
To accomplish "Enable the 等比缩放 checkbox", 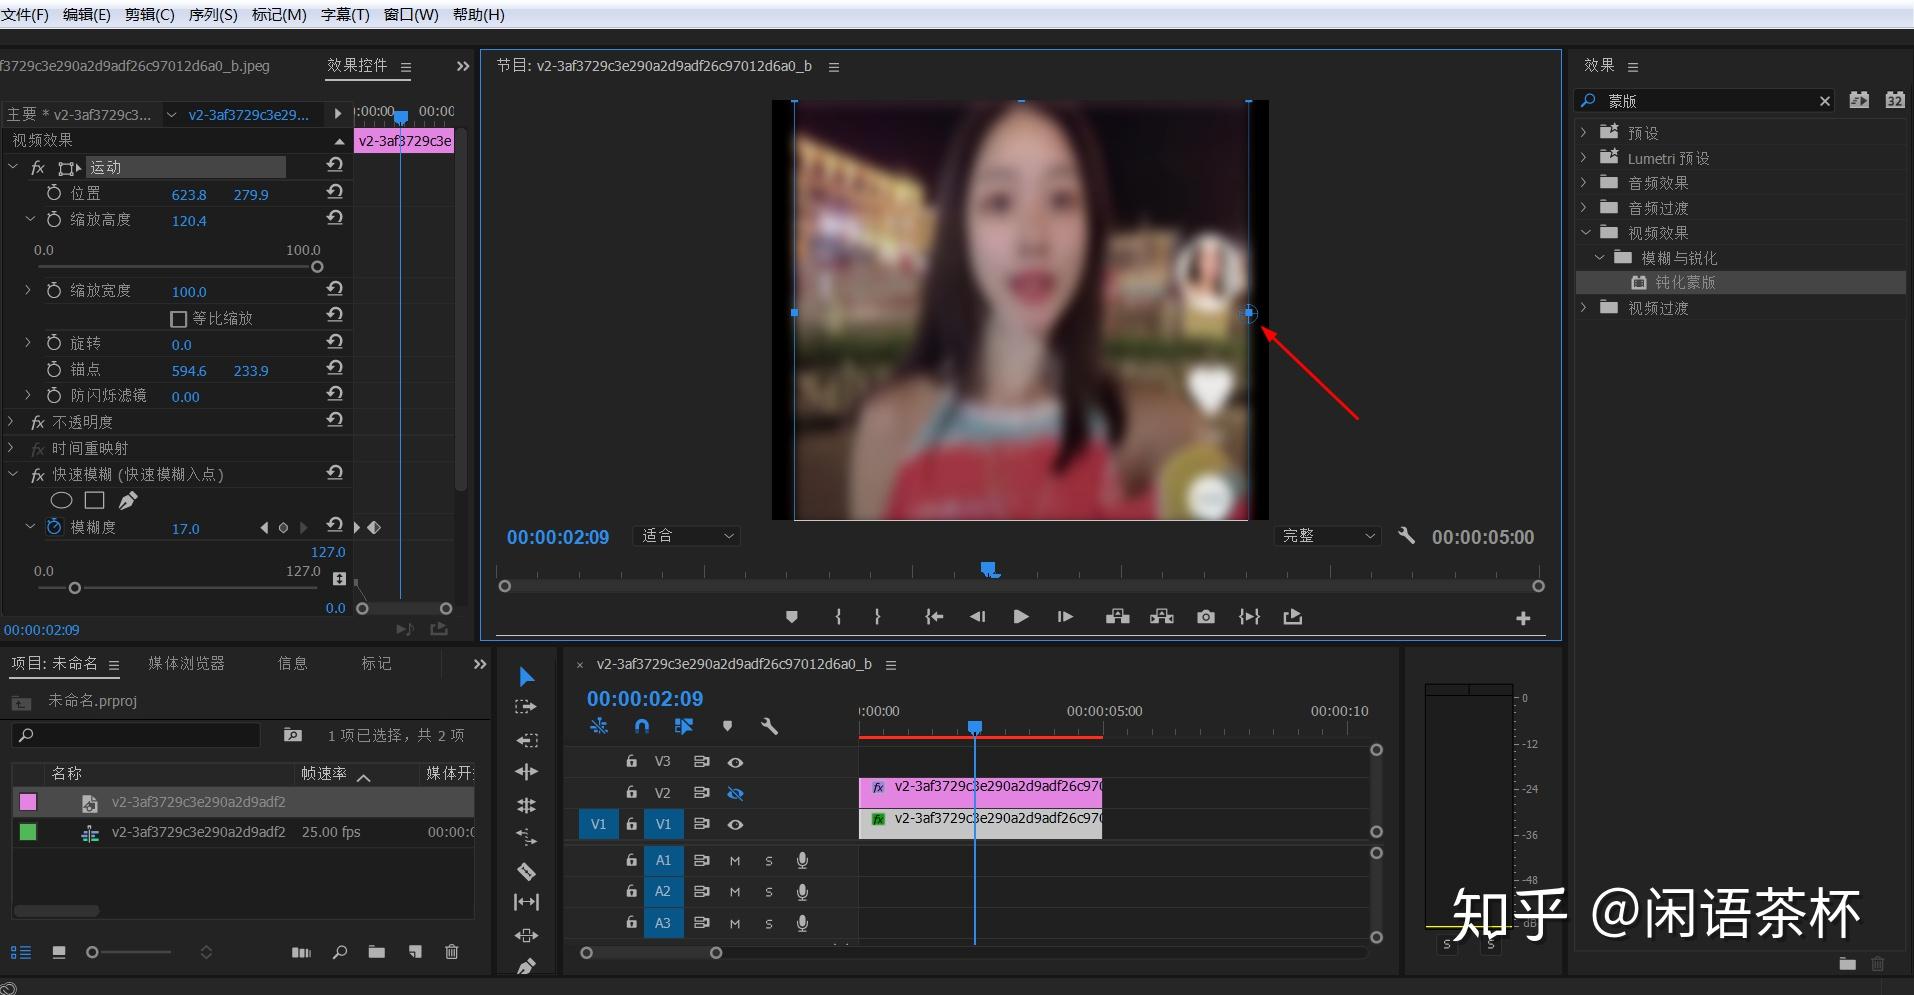I will [179, 319].
